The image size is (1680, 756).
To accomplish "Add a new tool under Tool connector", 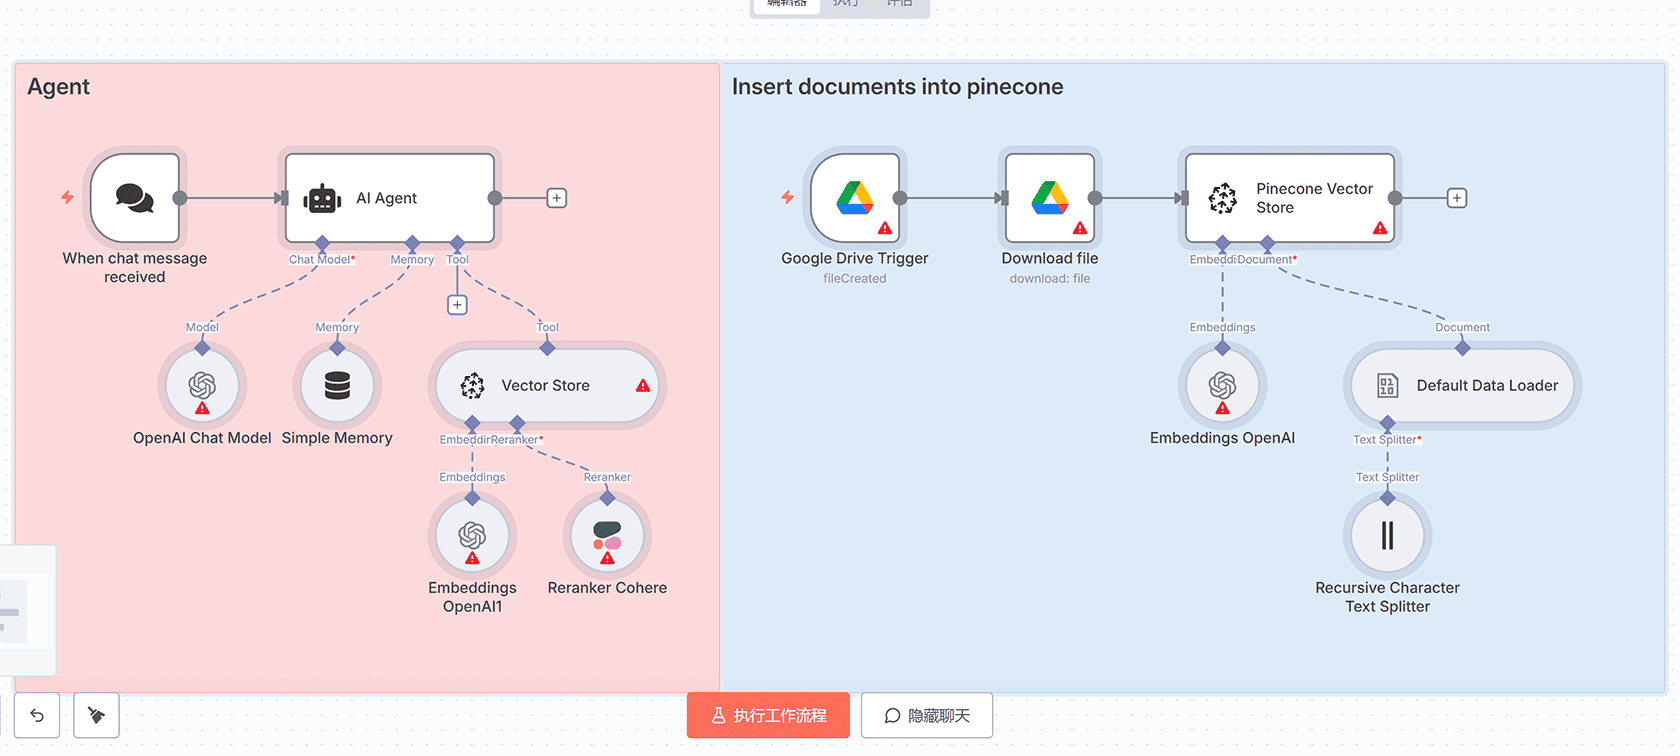I will coord(457,305).
